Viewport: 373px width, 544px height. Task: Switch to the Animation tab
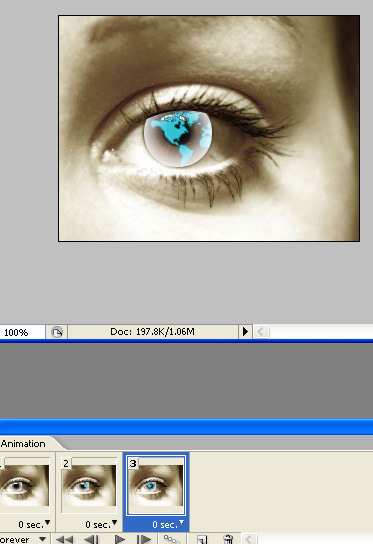click(x=23, y=444)
